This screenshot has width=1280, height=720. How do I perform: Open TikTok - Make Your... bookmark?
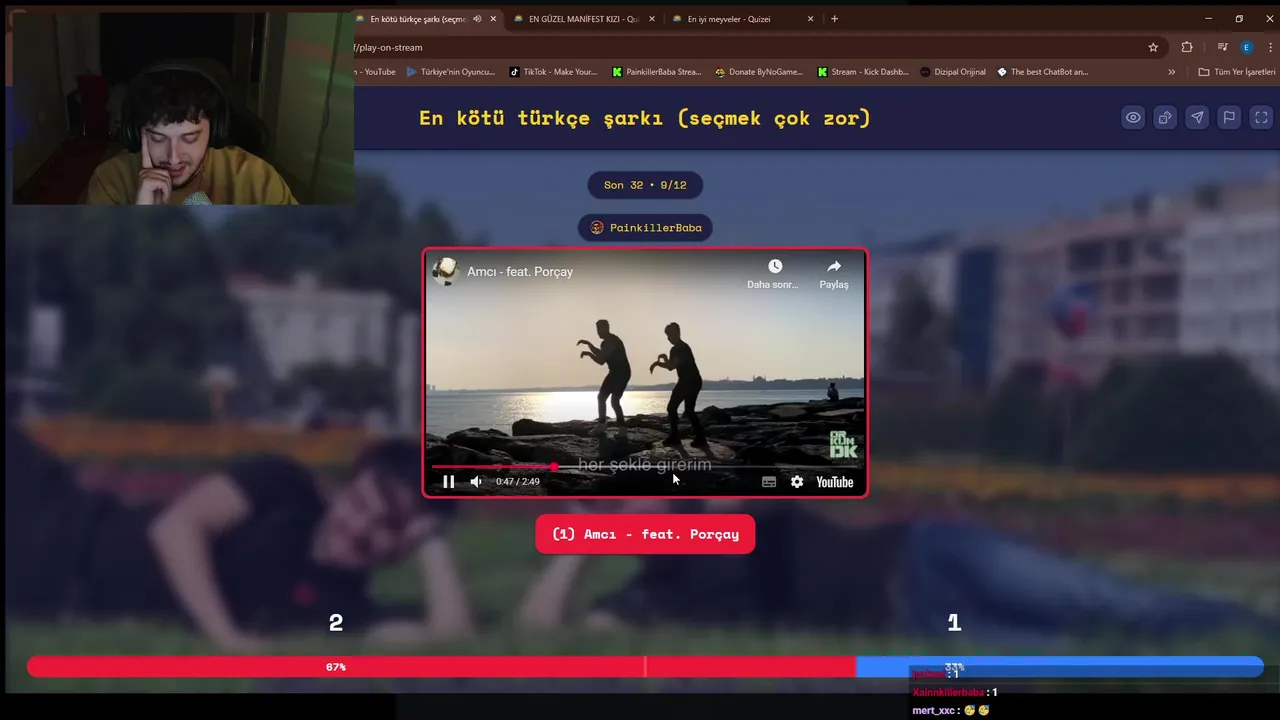(553, 72)
